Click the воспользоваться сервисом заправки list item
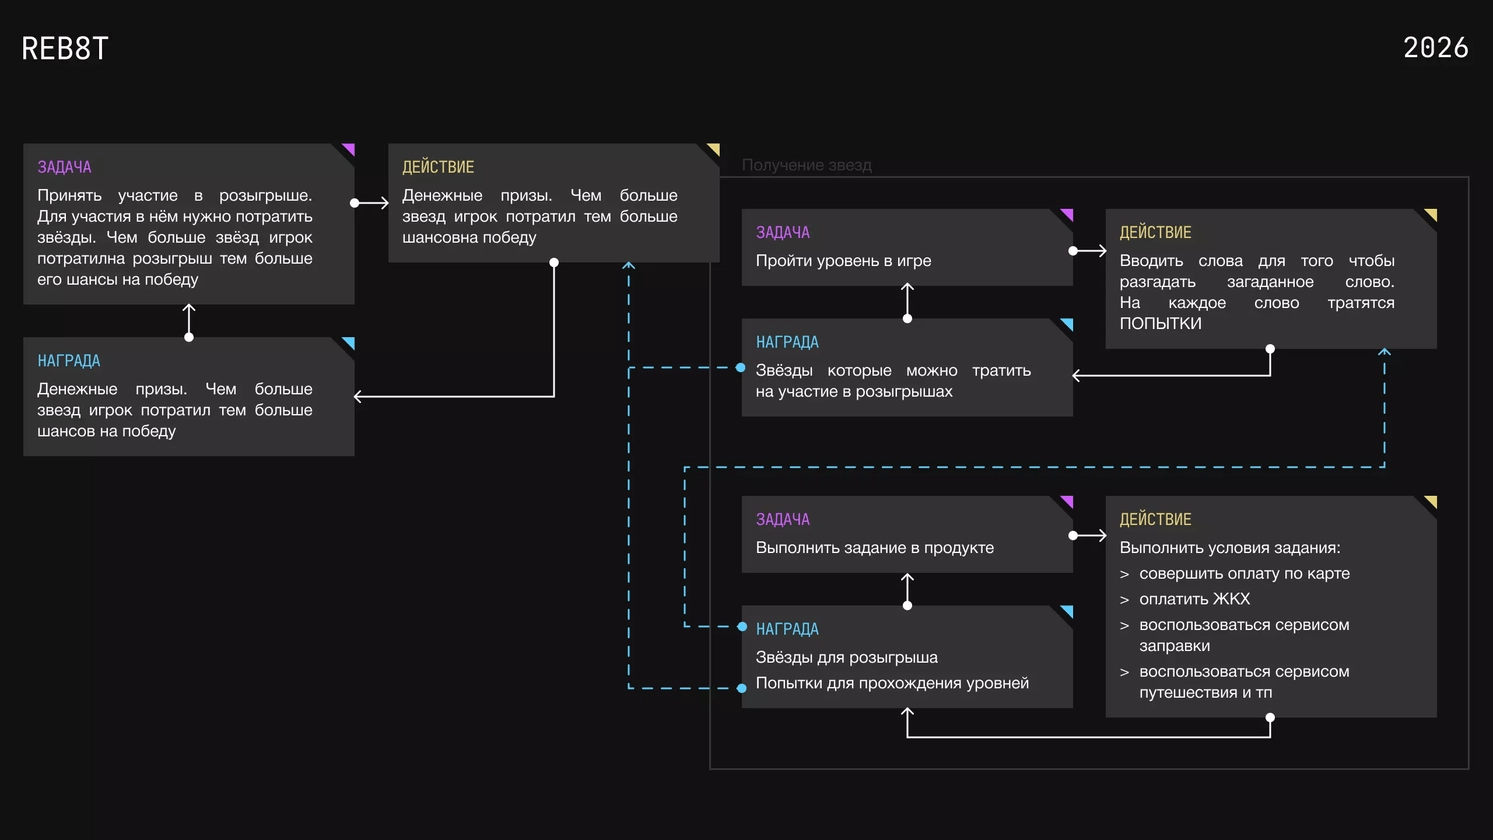The height and width of the screenshot is (840, 1493). pyautogui.click(x=1244, y=635)
